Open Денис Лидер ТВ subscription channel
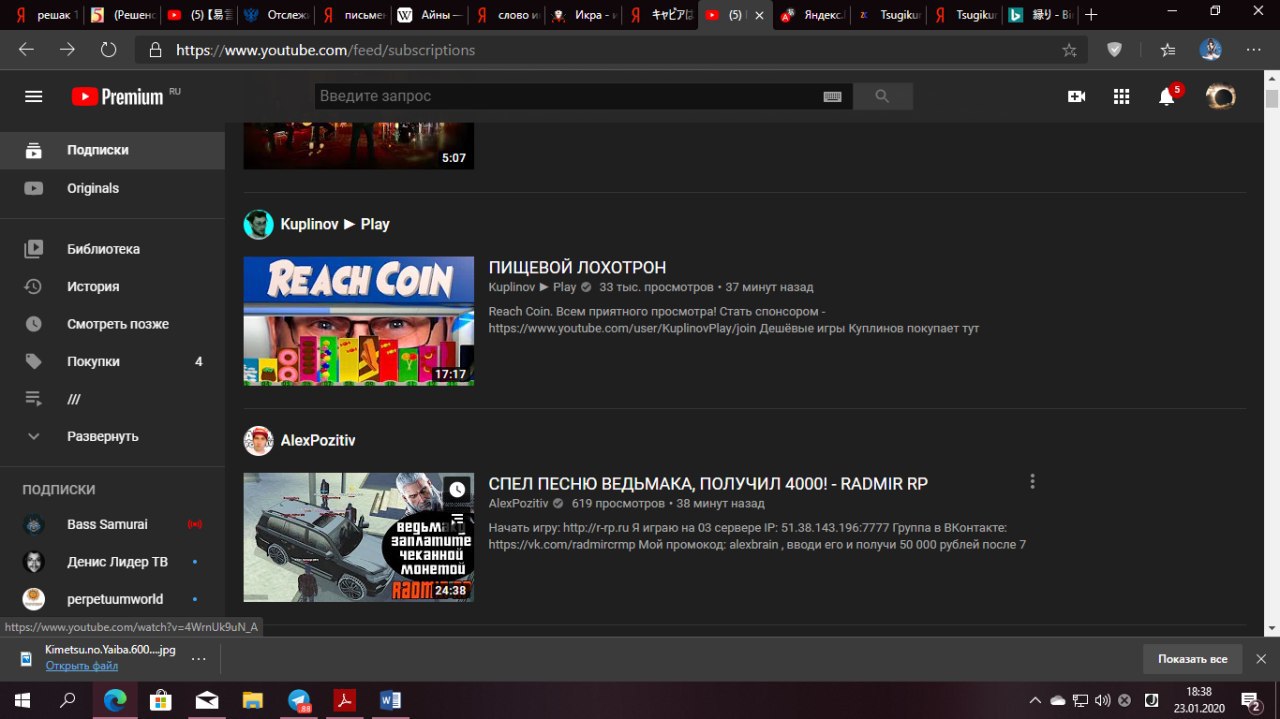This screenshot has height=719, width=1280. tap(112, 562)
